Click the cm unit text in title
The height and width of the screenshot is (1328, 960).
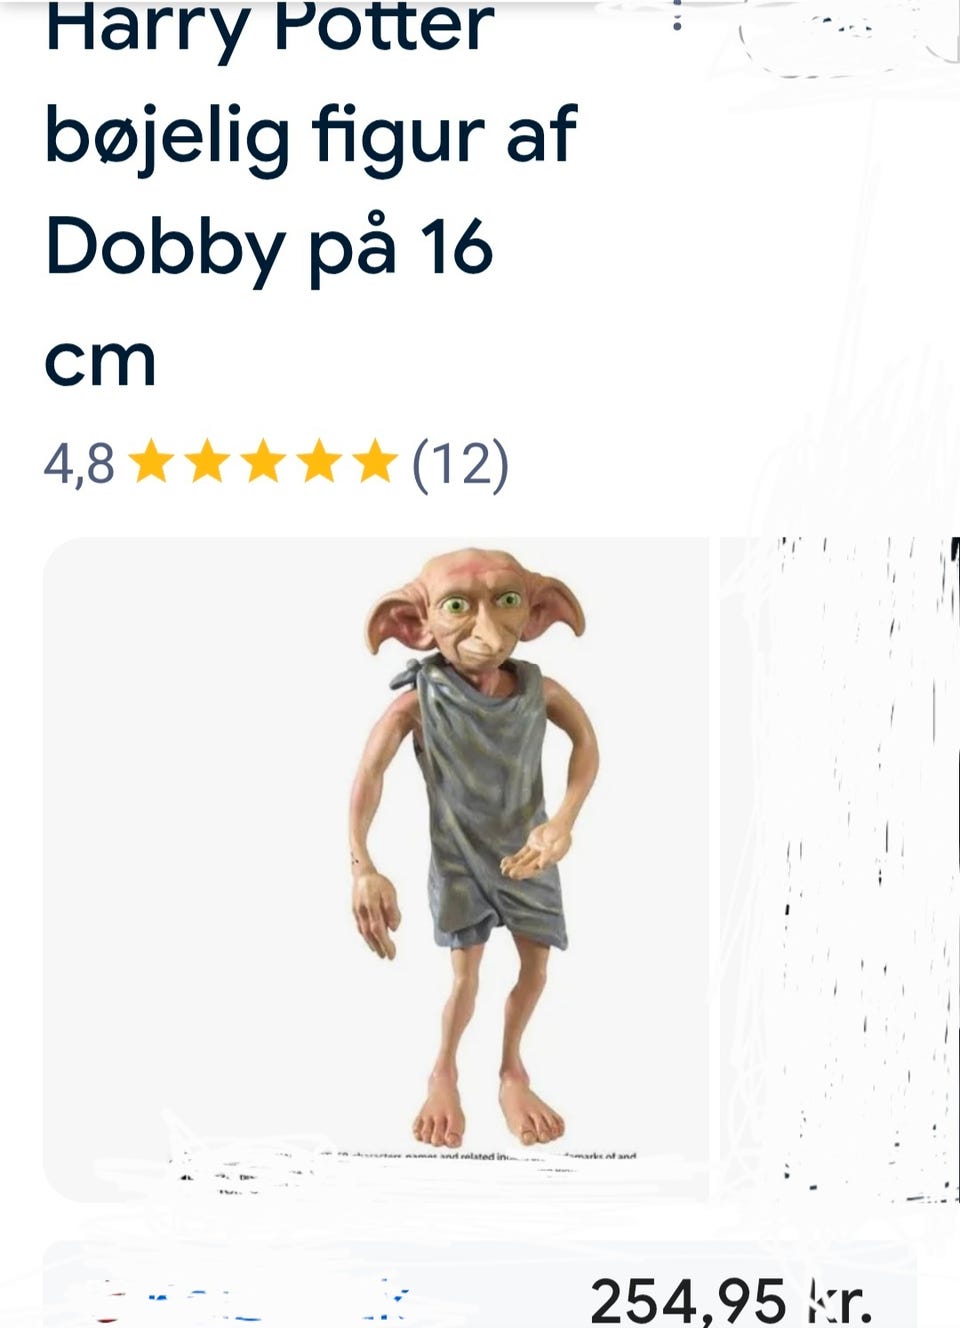(100, 362)
